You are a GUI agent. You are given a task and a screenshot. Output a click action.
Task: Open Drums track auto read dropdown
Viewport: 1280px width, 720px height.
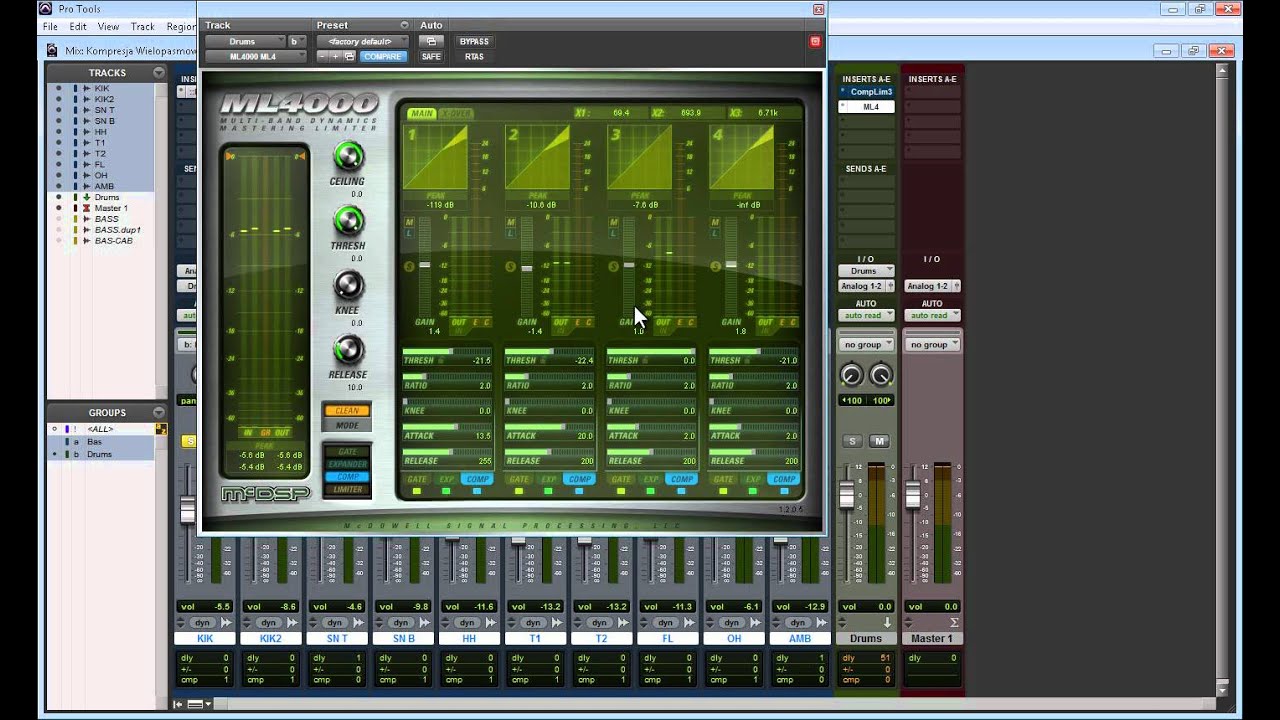866,315
